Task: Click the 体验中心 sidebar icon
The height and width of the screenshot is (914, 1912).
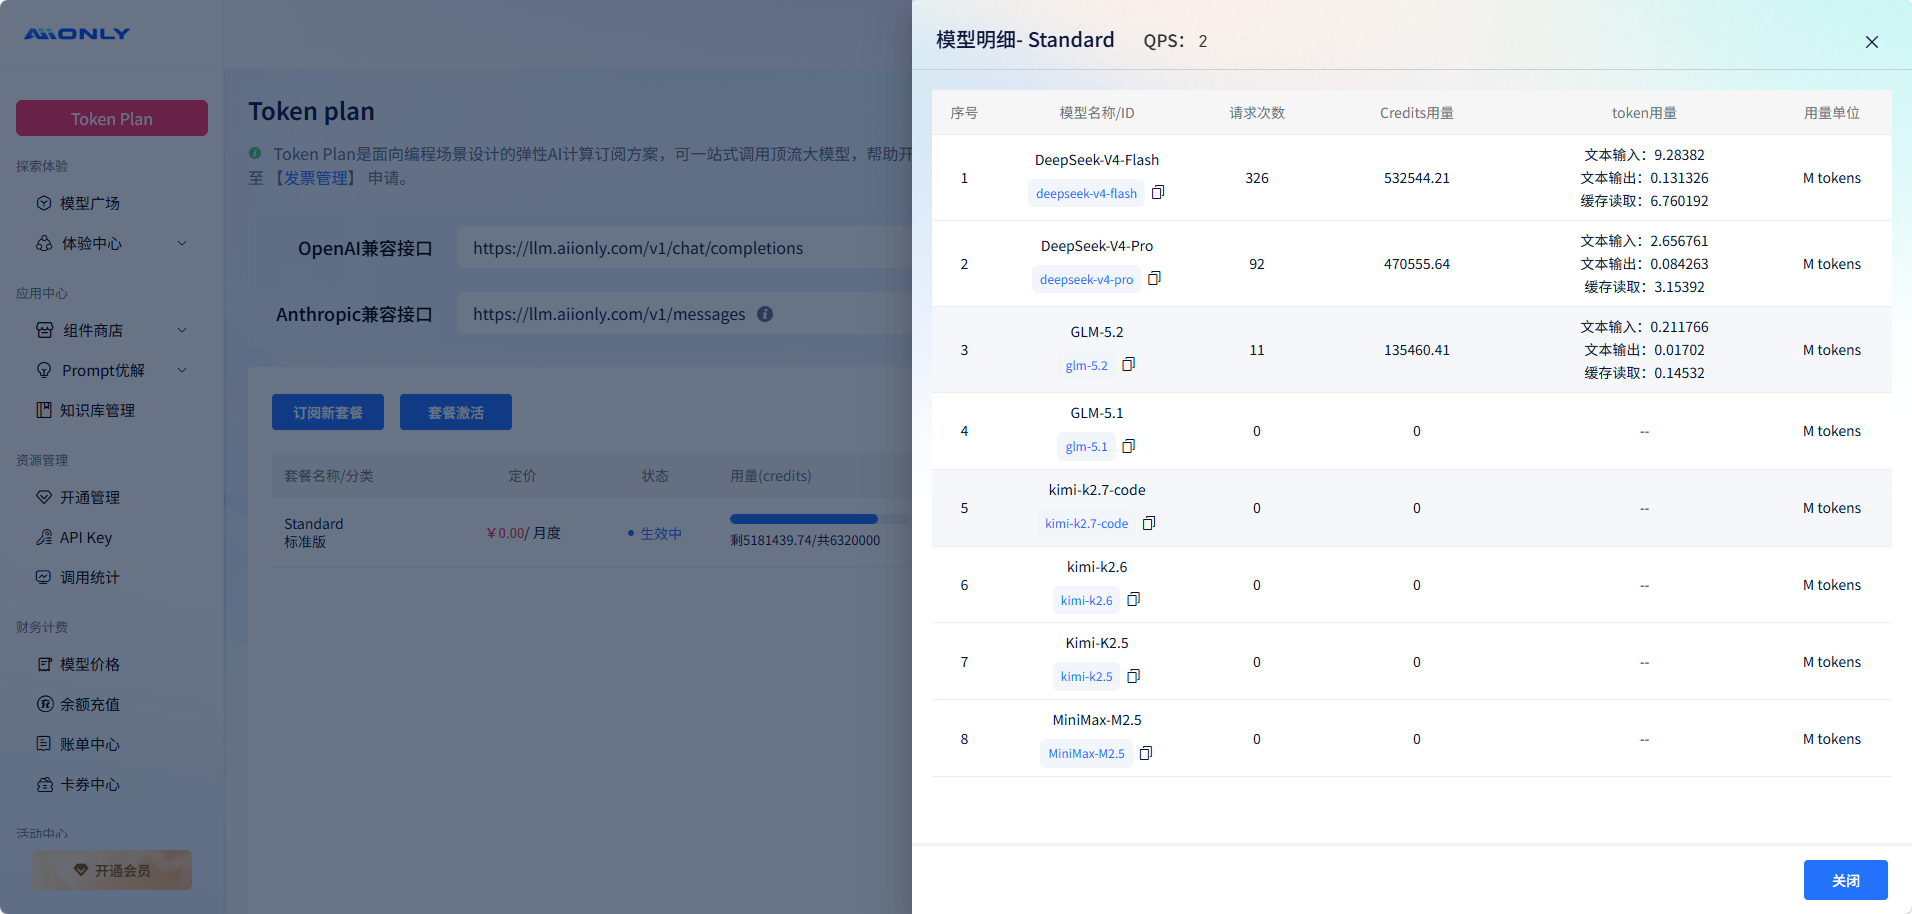Action: click(x=44, y=243)
